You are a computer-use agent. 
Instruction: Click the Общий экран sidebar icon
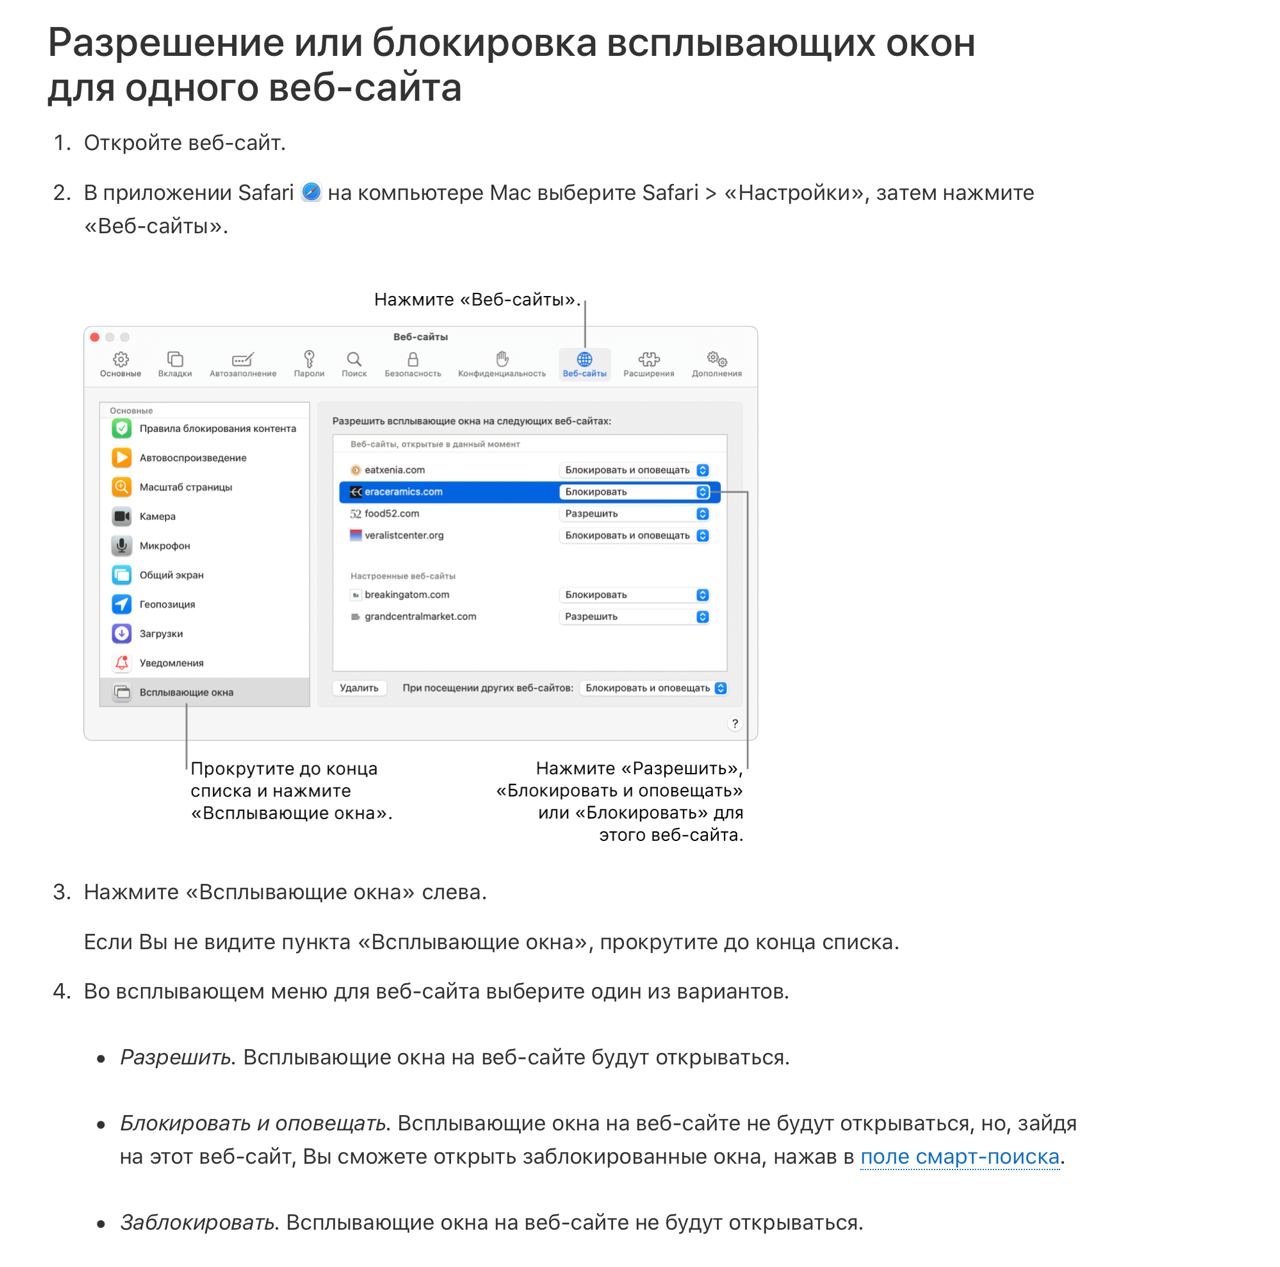tap(122, 575)
